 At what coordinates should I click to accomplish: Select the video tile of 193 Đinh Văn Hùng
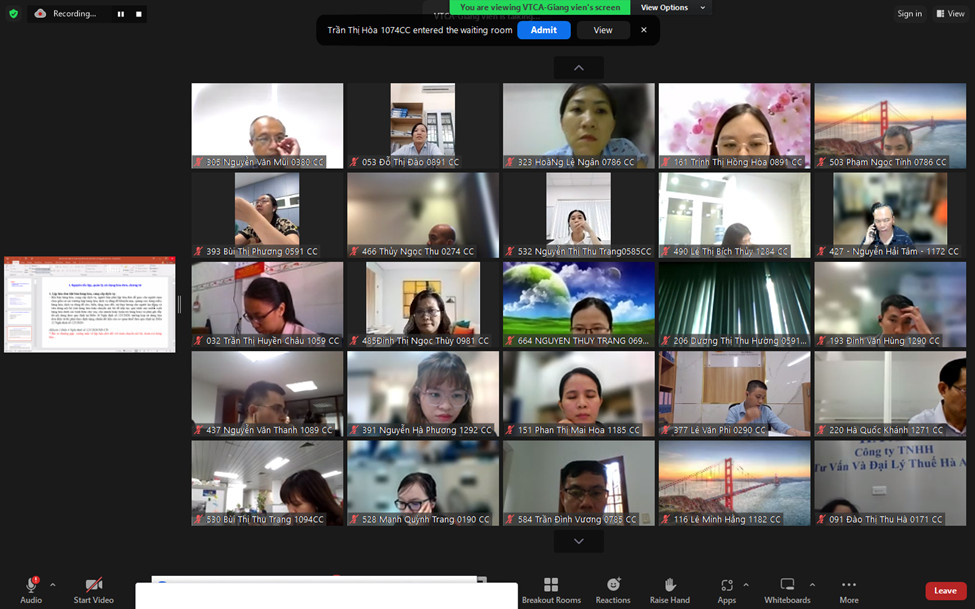point(890,304)
